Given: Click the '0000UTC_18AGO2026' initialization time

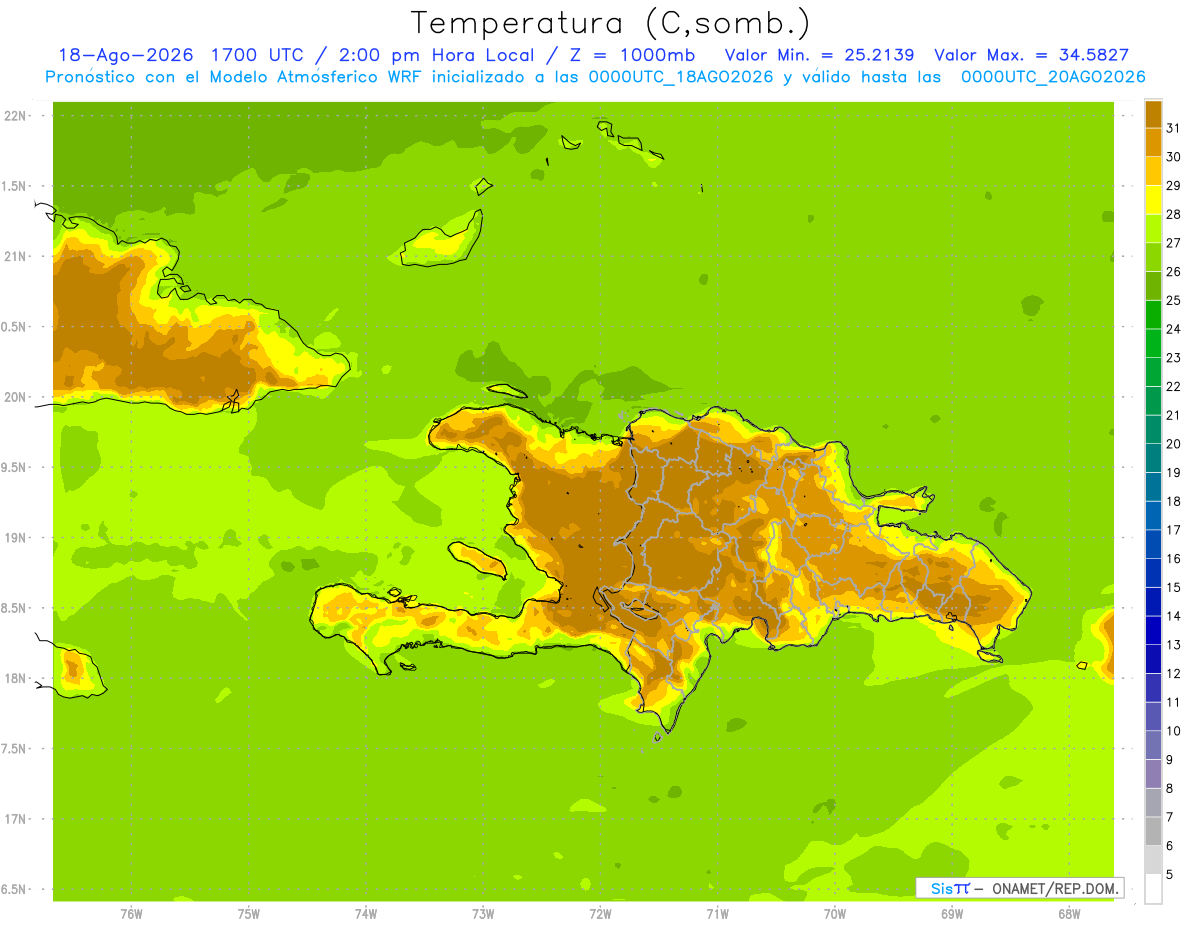Looking at the screenshot, I should pyautogui.click(x=681, y=77).
